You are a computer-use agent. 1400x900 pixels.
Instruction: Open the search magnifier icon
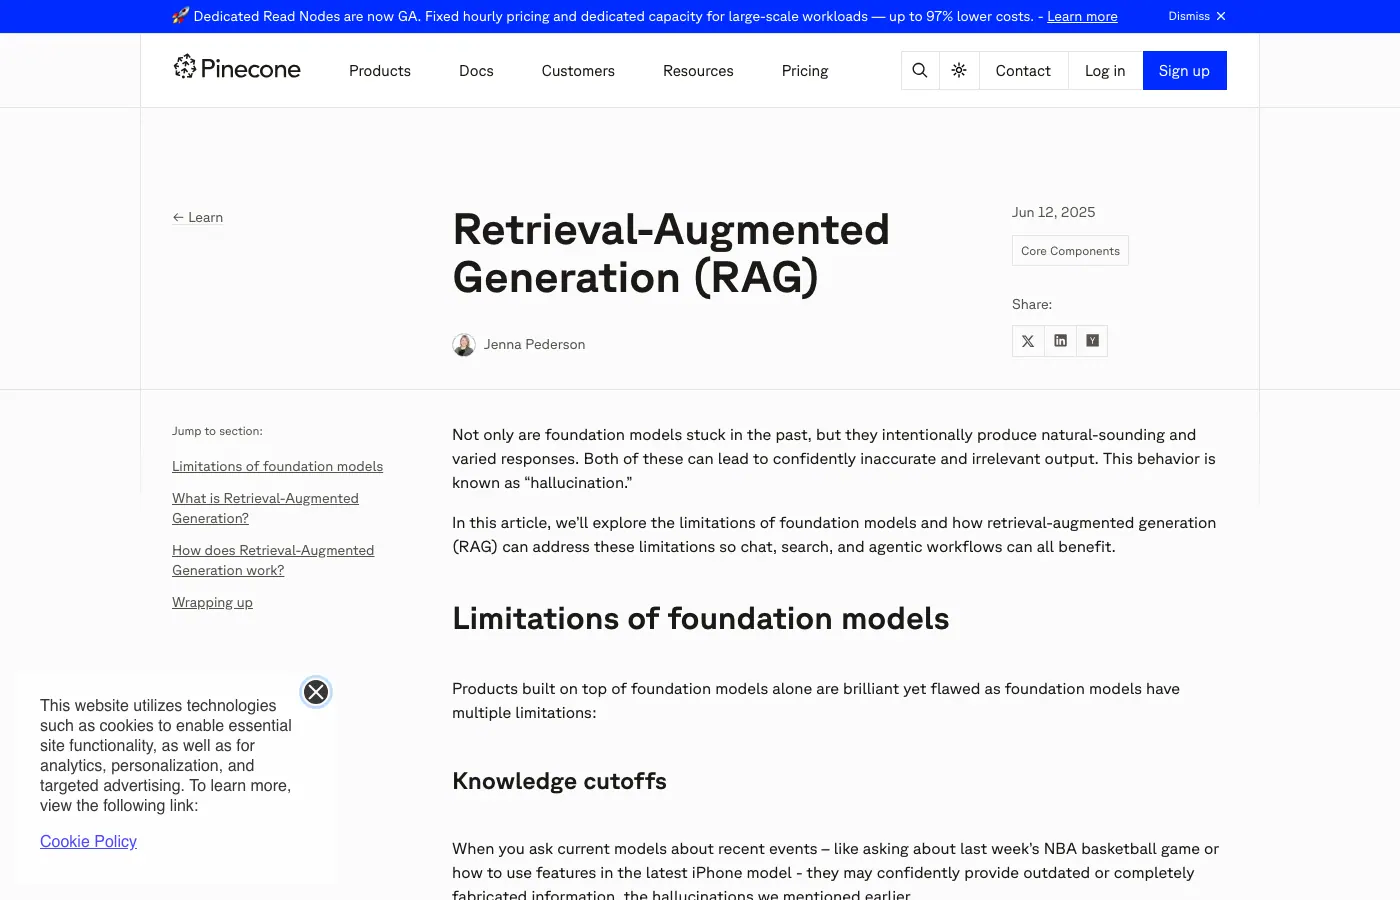point(920,71)
